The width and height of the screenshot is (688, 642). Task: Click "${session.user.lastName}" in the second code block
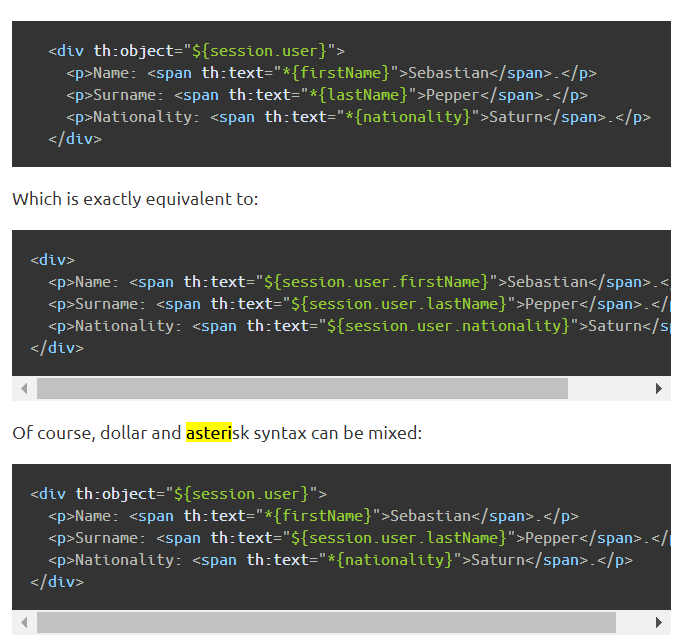pyautogui.click(x=399, y=304)
